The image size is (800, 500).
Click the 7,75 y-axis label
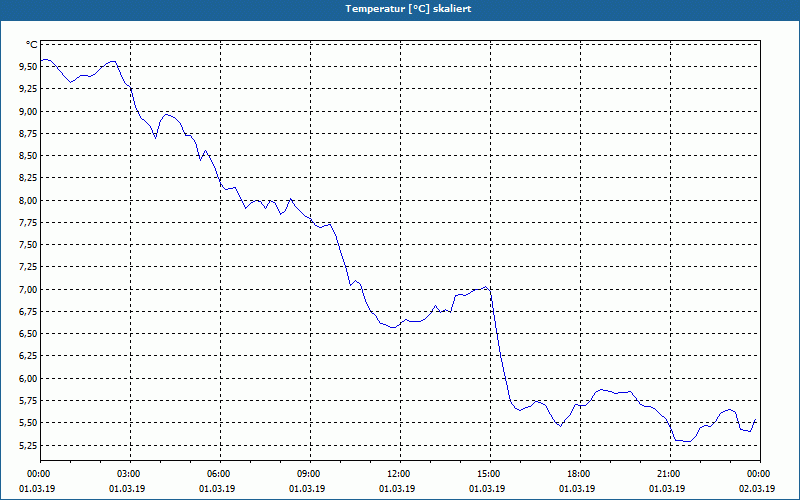pyautogui.click(x=29, y=222)
